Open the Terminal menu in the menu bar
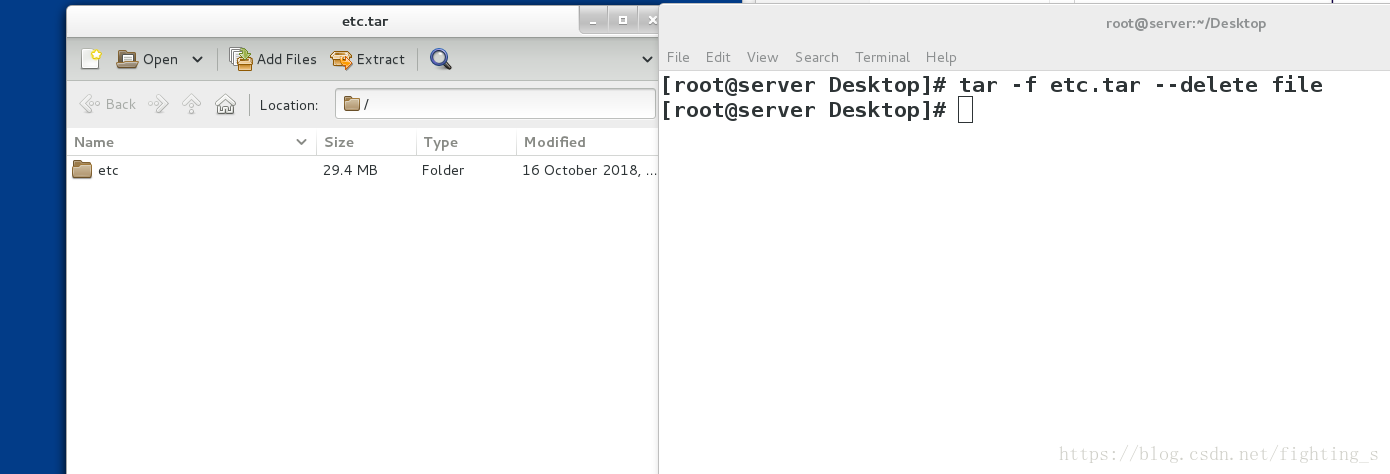Screen dimensions: 1390x474 point(882,57)
